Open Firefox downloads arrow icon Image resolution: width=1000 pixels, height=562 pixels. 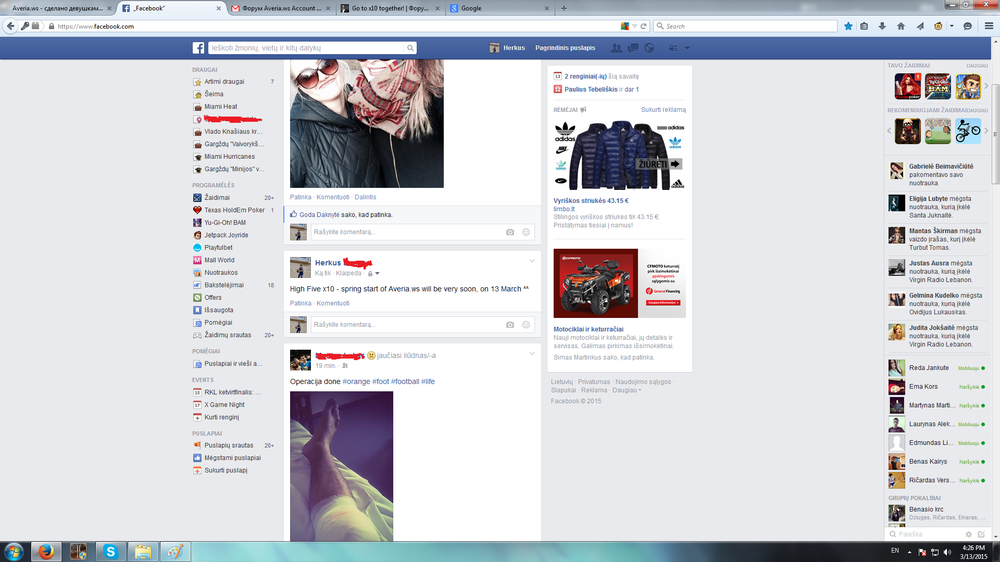coord(883,26)
